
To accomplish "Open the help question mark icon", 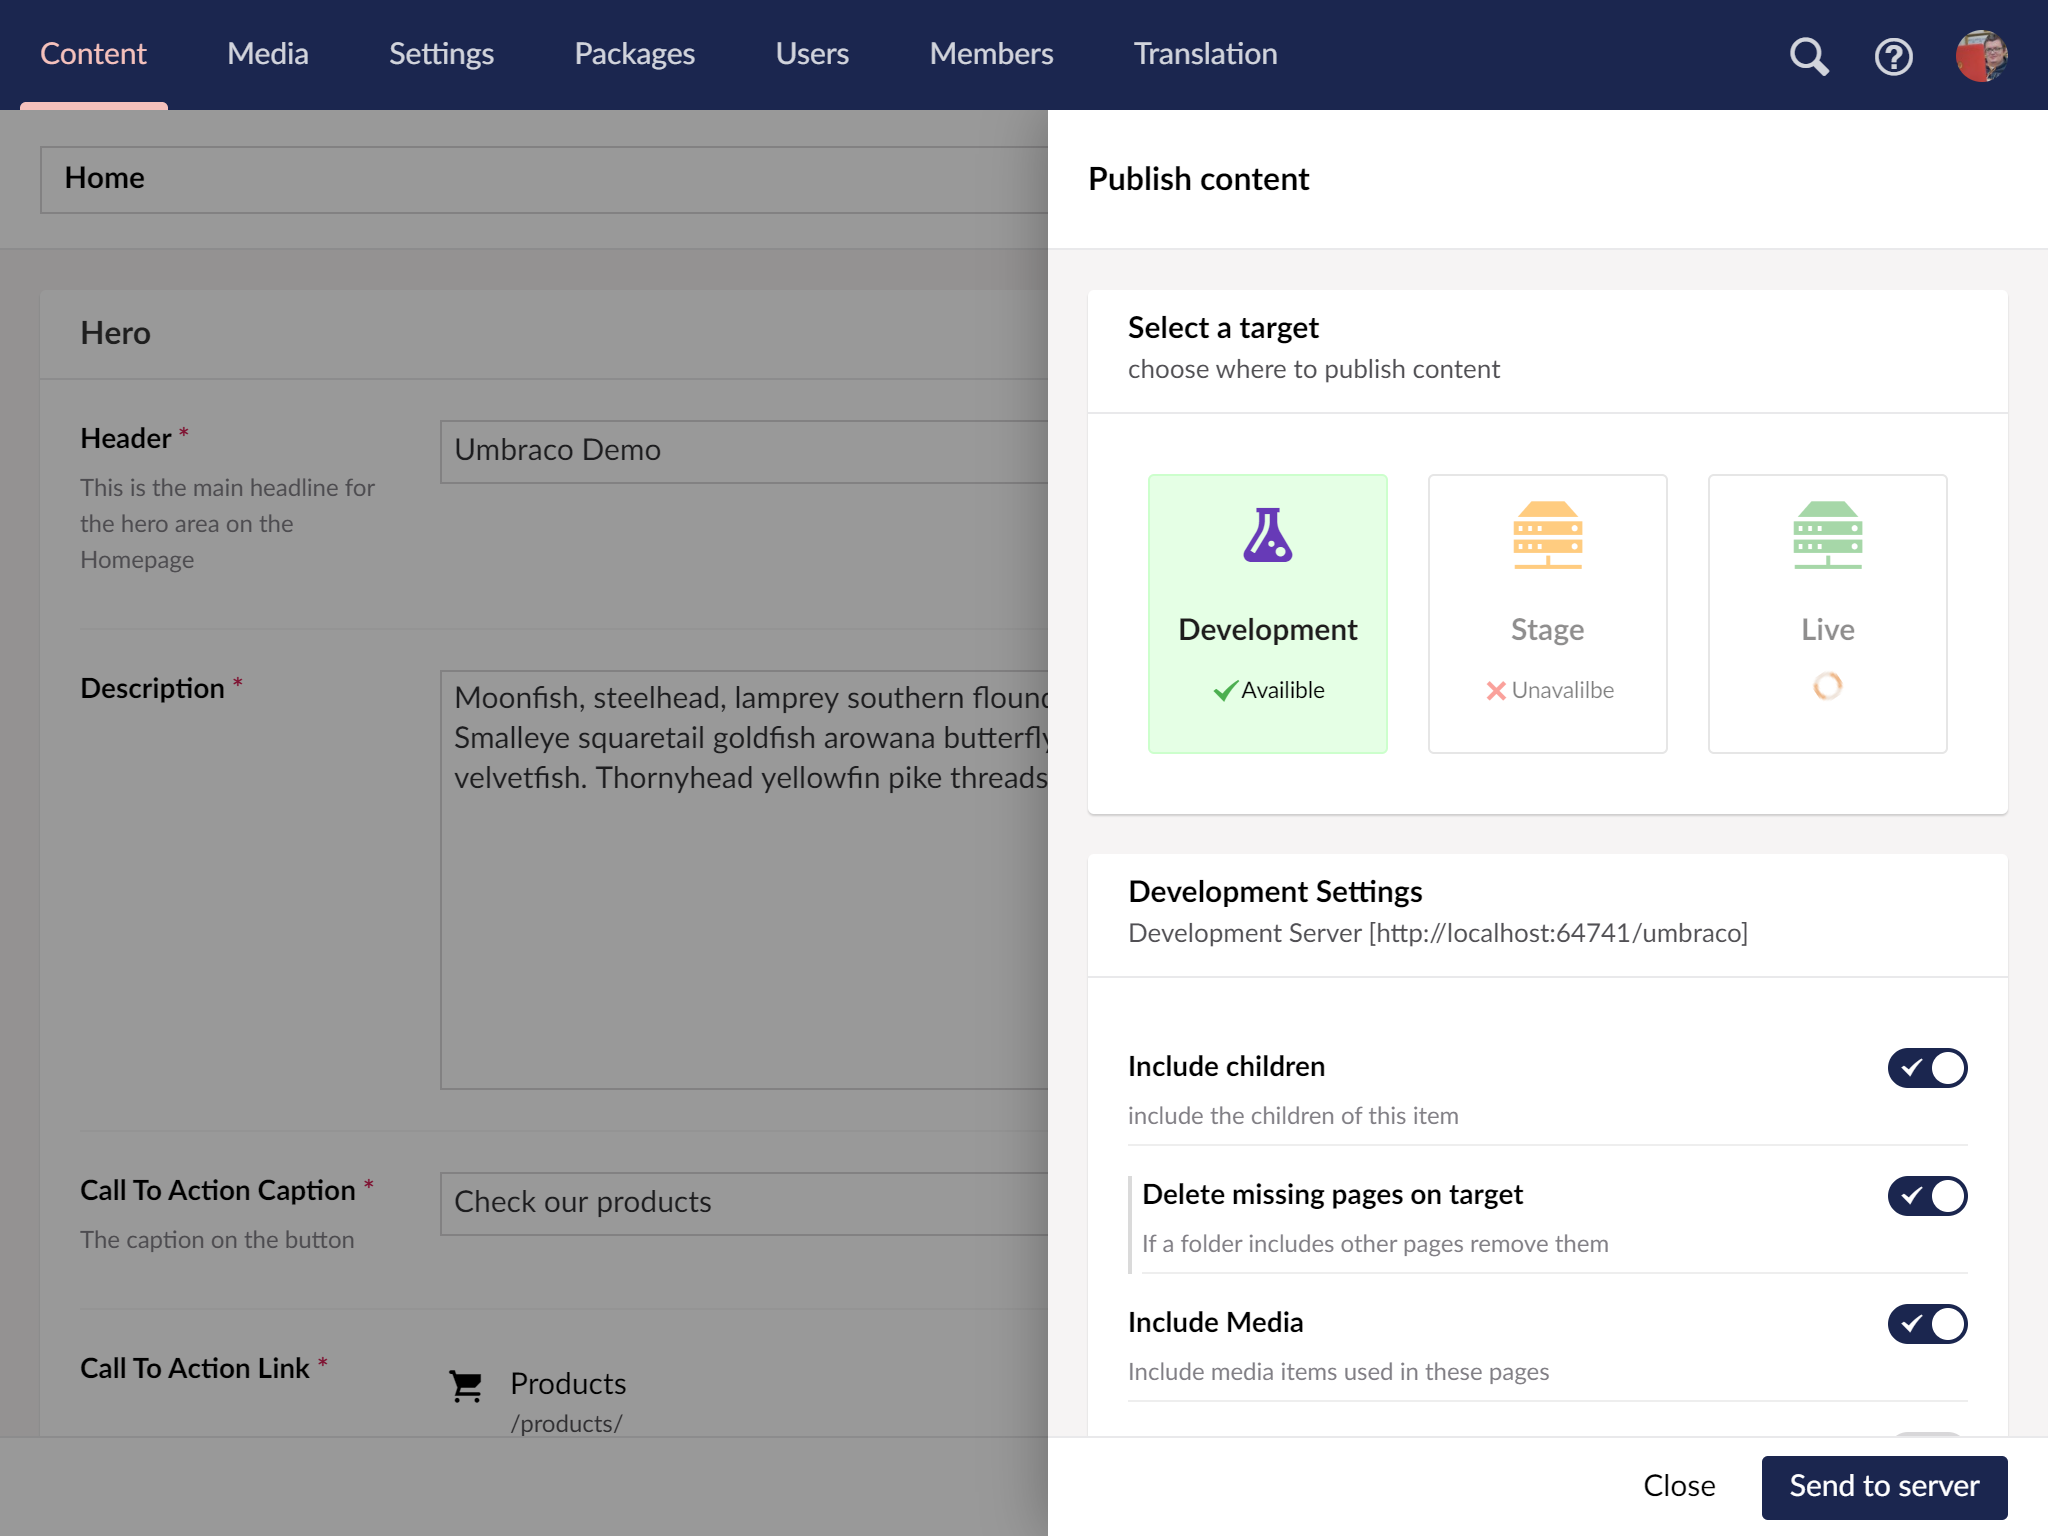I will click(1893, 56).
